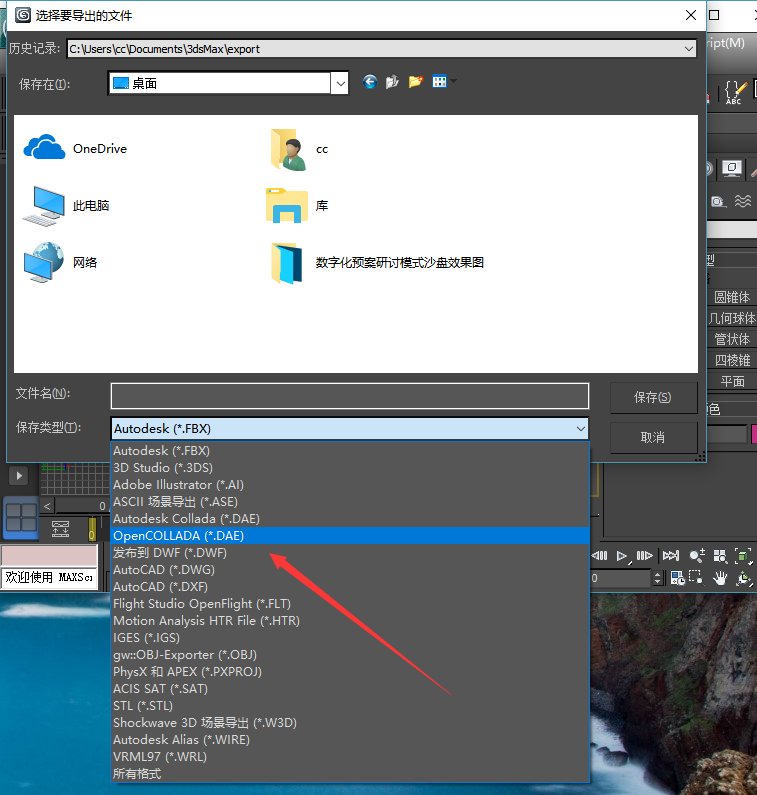Choose 发布到 DWF (*.DWF) option
Viewport: 757px width, 795px height.
(350, 553)
